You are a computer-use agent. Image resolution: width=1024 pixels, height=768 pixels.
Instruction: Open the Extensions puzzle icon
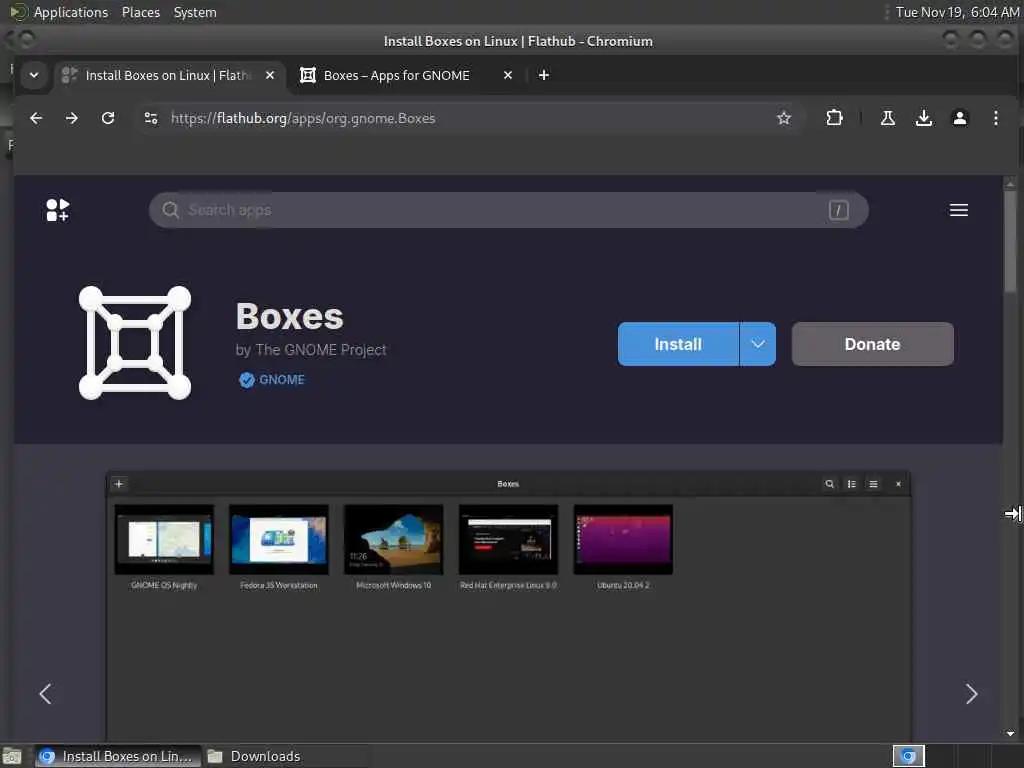tap(834, 118)
